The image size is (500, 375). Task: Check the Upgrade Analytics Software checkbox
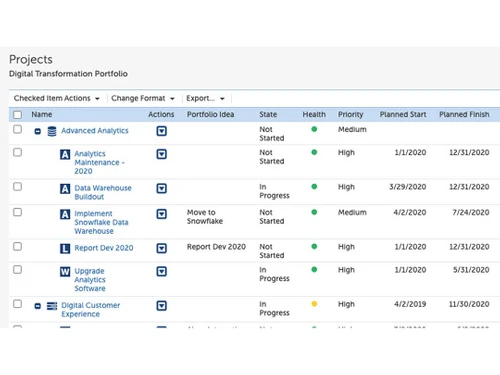17,269
